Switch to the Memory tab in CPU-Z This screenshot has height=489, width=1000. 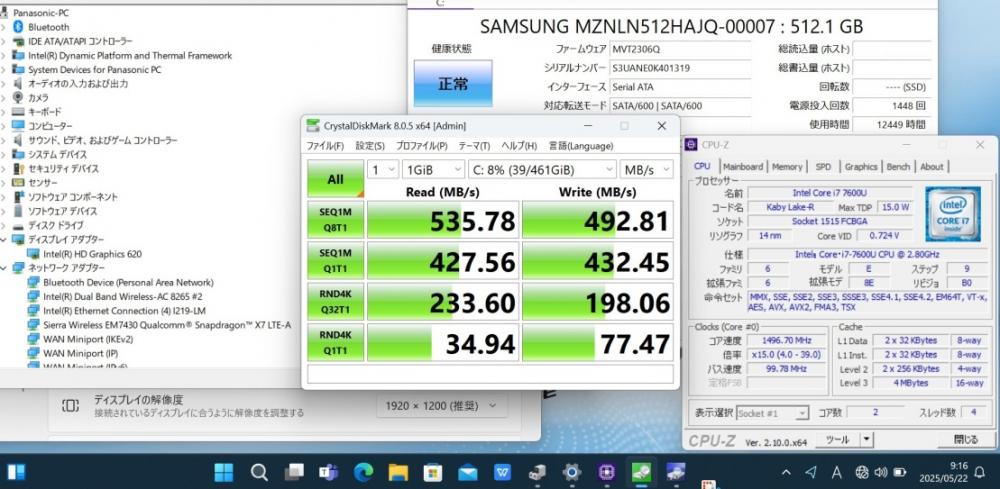point(787,166)
